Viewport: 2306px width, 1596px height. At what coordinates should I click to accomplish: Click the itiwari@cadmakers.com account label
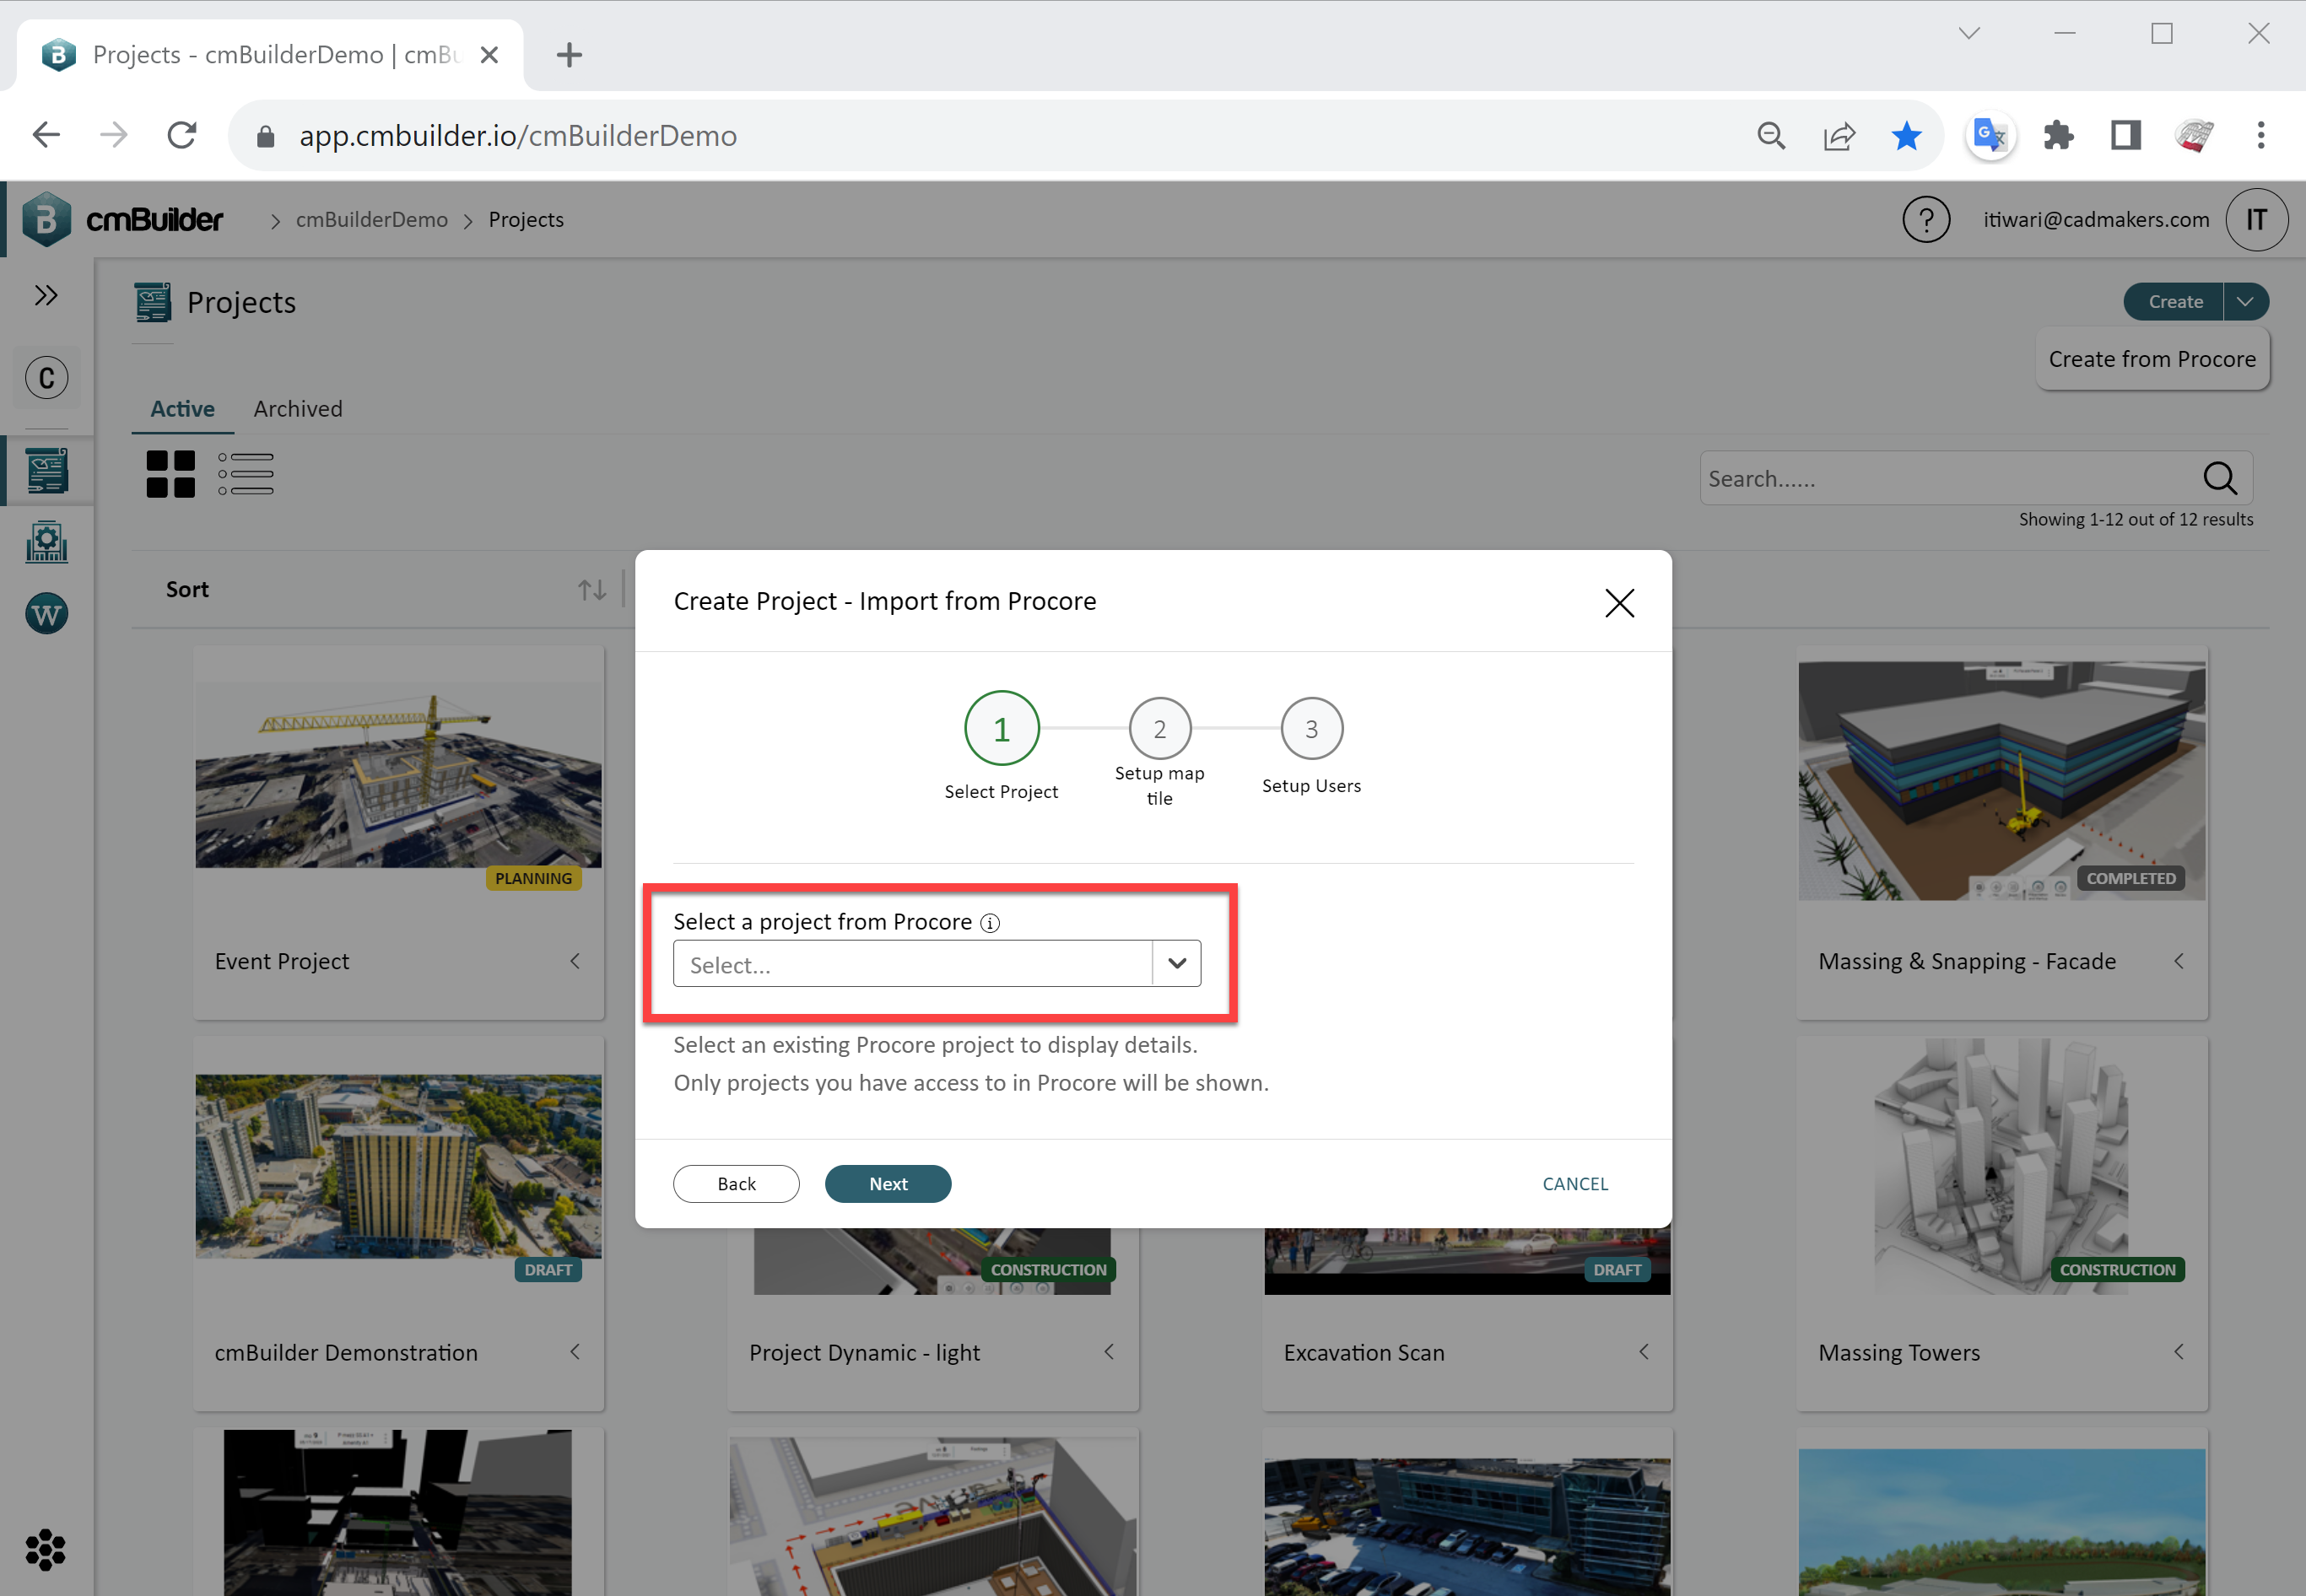(x=2096, y=220)
